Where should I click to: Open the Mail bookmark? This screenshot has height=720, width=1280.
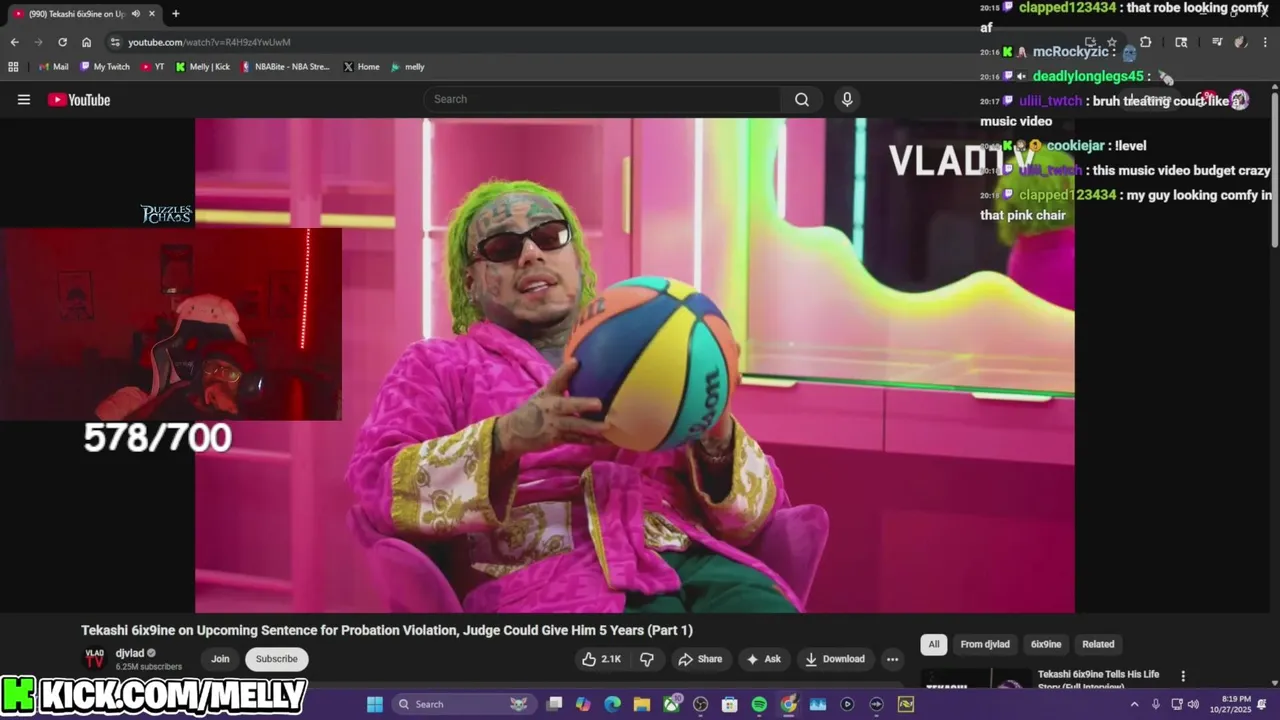[x=53, y=67]
